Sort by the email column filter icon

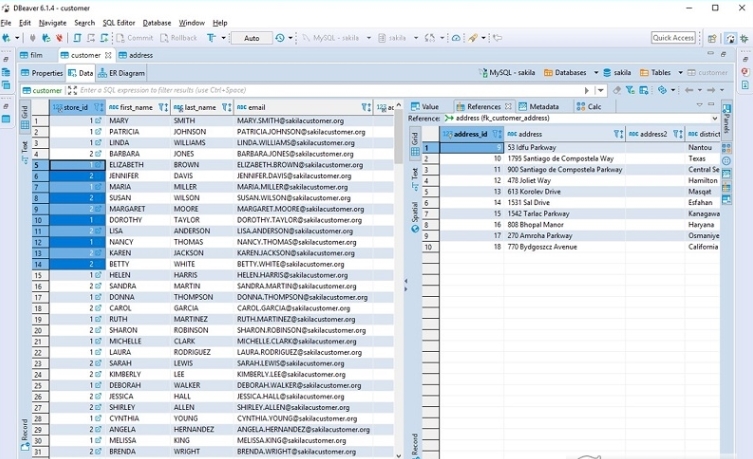coord(366,107)
